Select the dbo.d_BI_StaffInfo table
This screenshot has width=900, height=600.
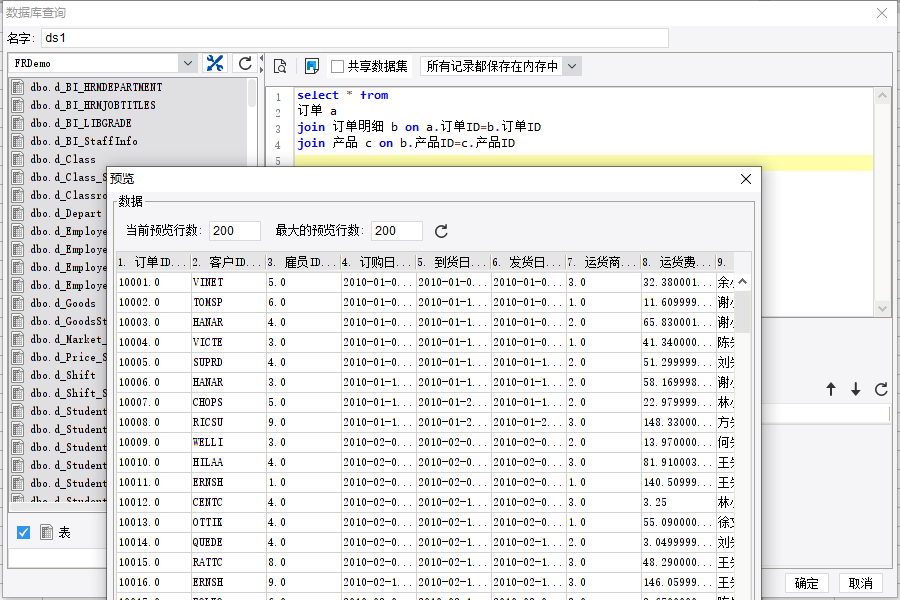pos(84,141)
